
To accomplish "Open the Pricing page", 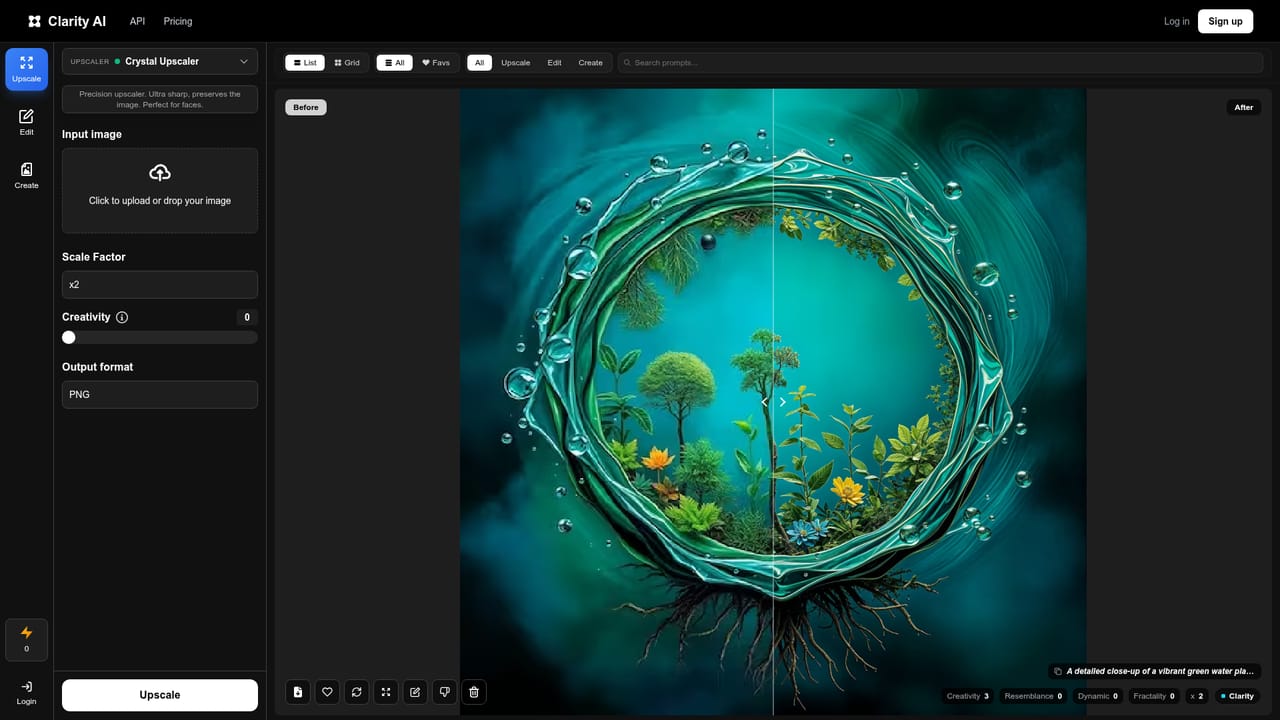I will [178, 21].
